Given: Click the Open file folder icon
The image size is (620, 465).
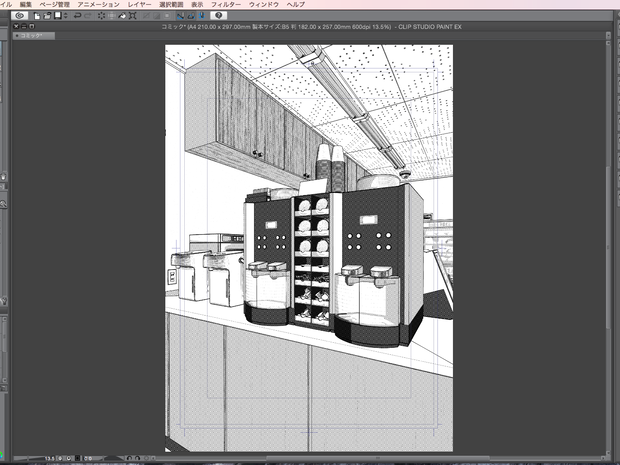Looking at the screenshot, I should point(47,16).
